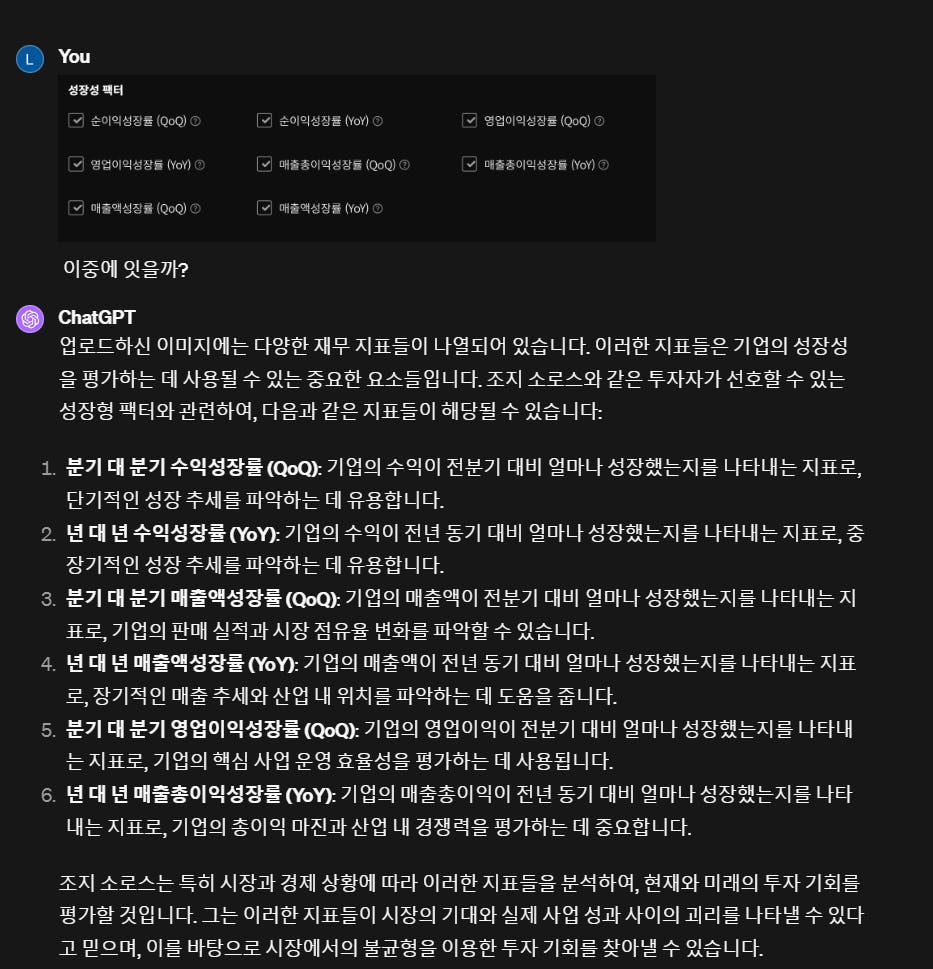Screen dimensions: 933x969
Task: Open help icon beside 순이익성장률 (QoQ)
Action: click(x=195, y=121)
